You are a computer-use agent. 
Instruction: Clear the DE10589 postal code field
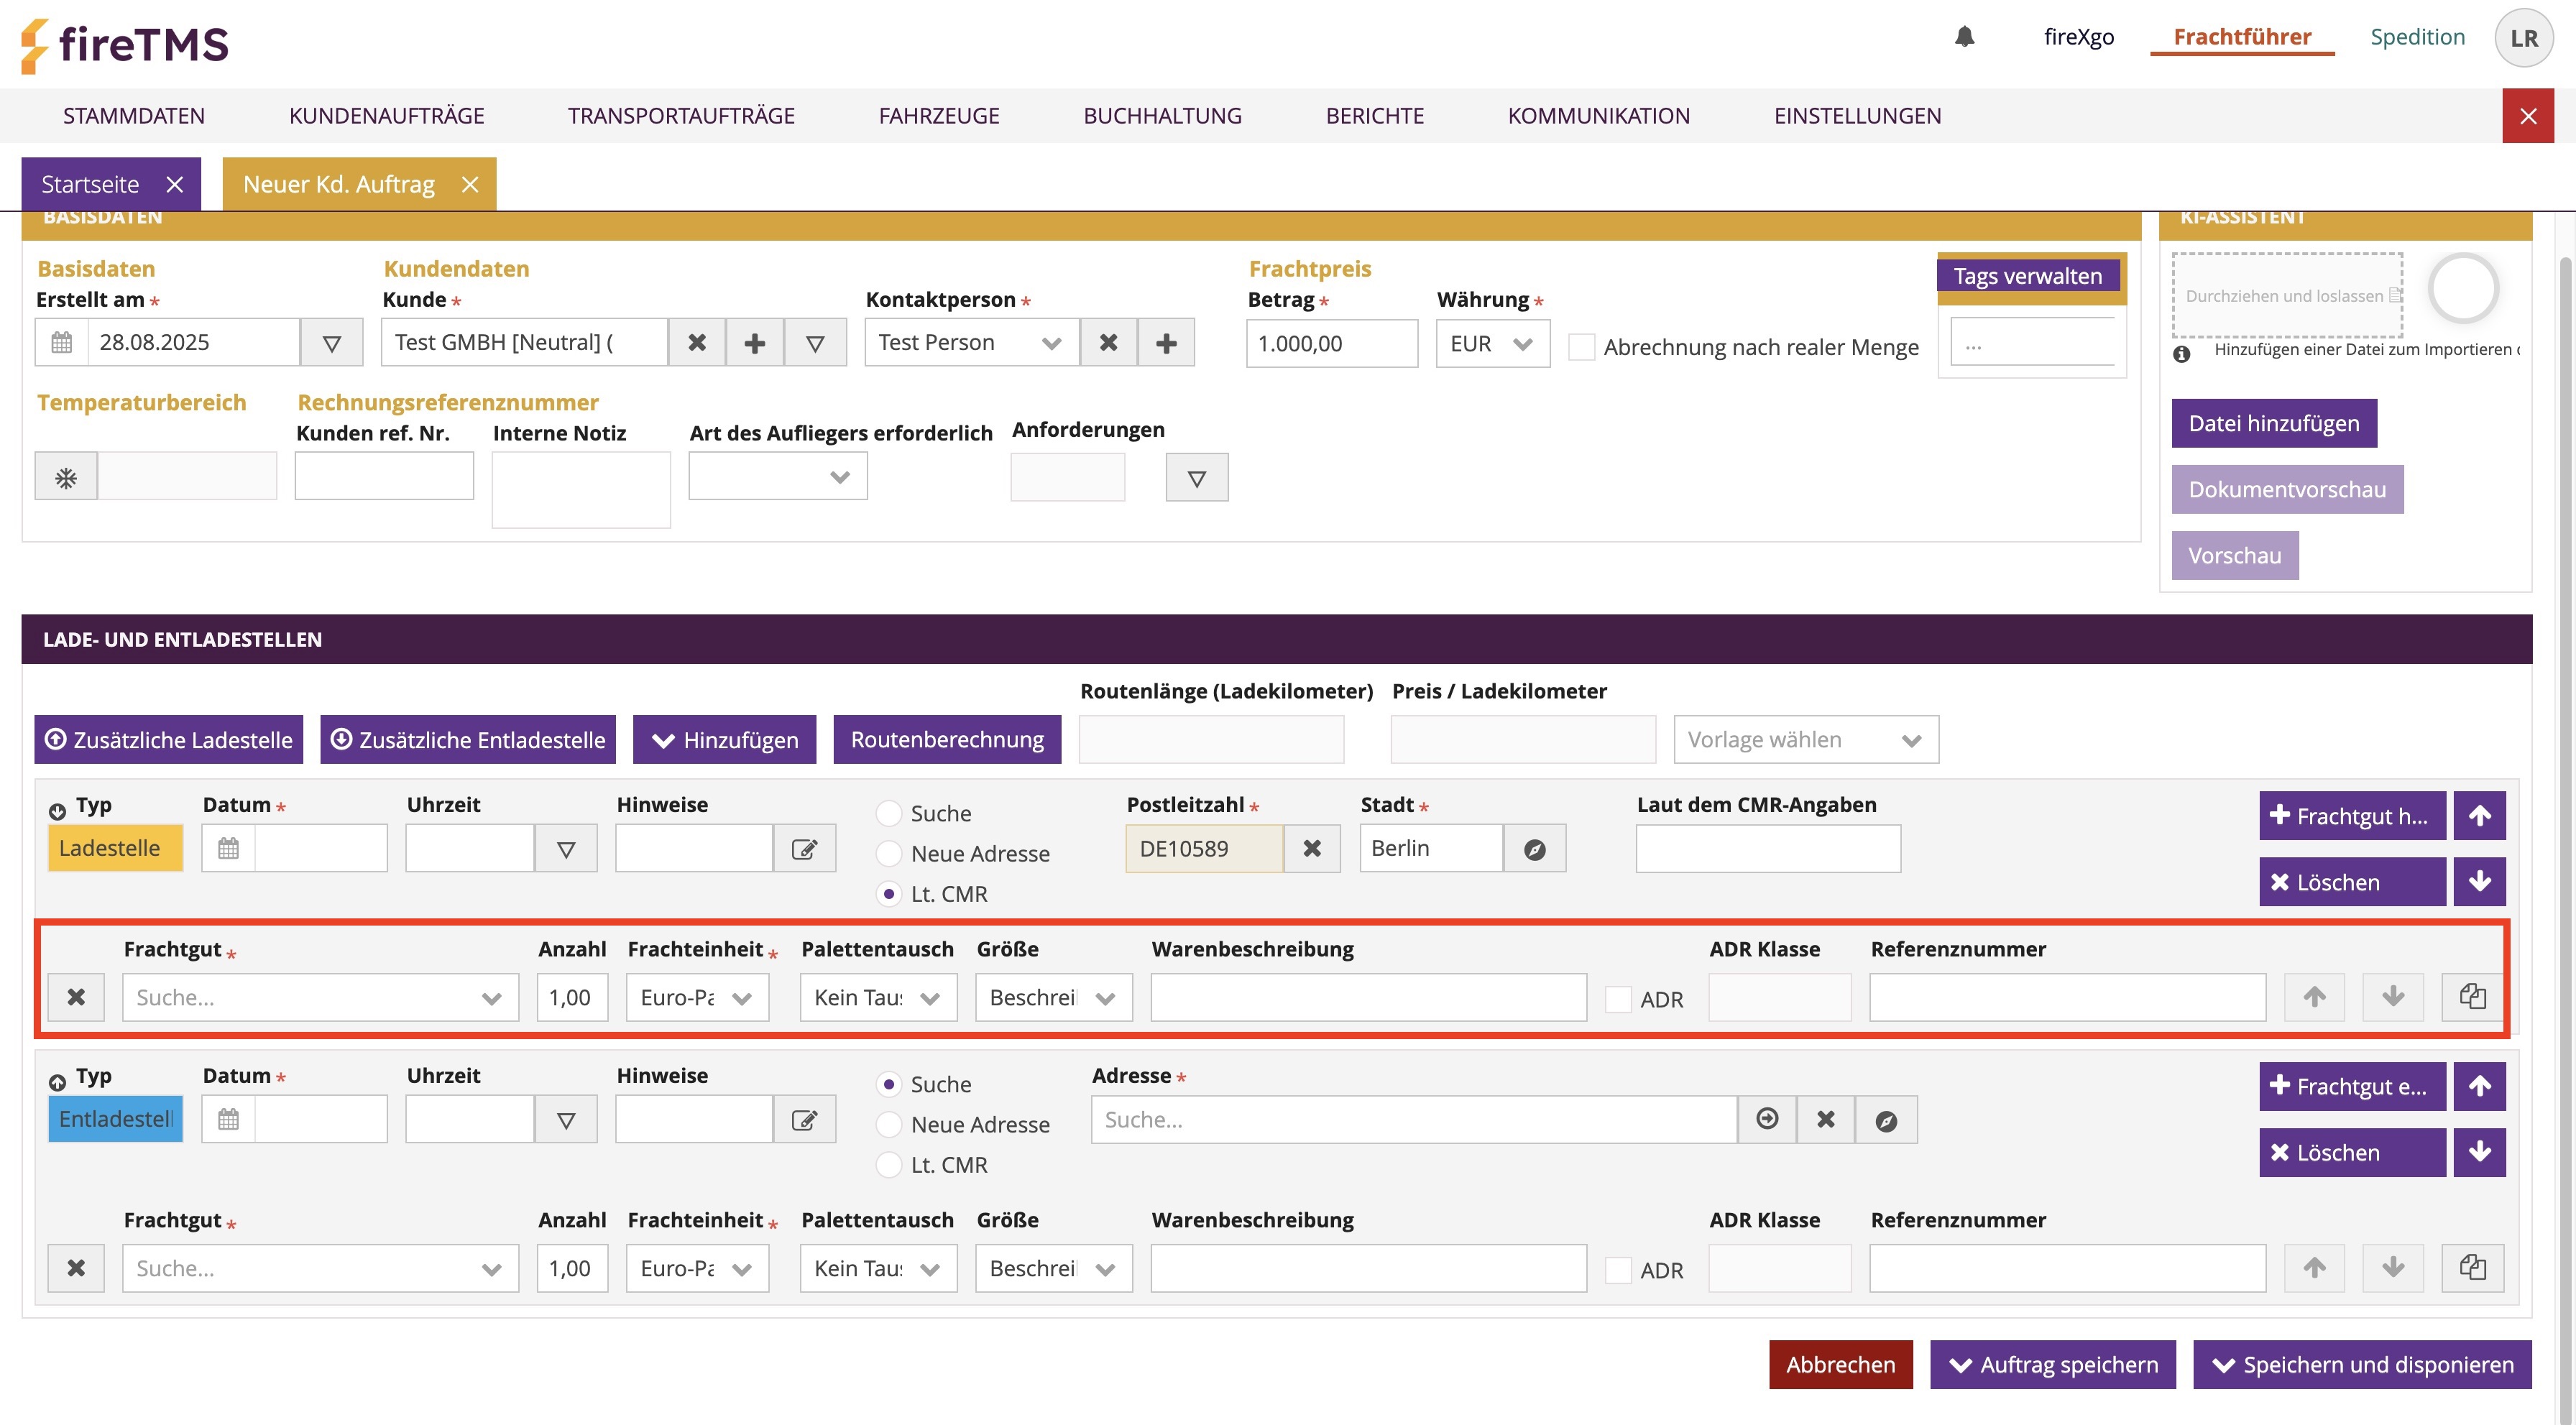1312,849
